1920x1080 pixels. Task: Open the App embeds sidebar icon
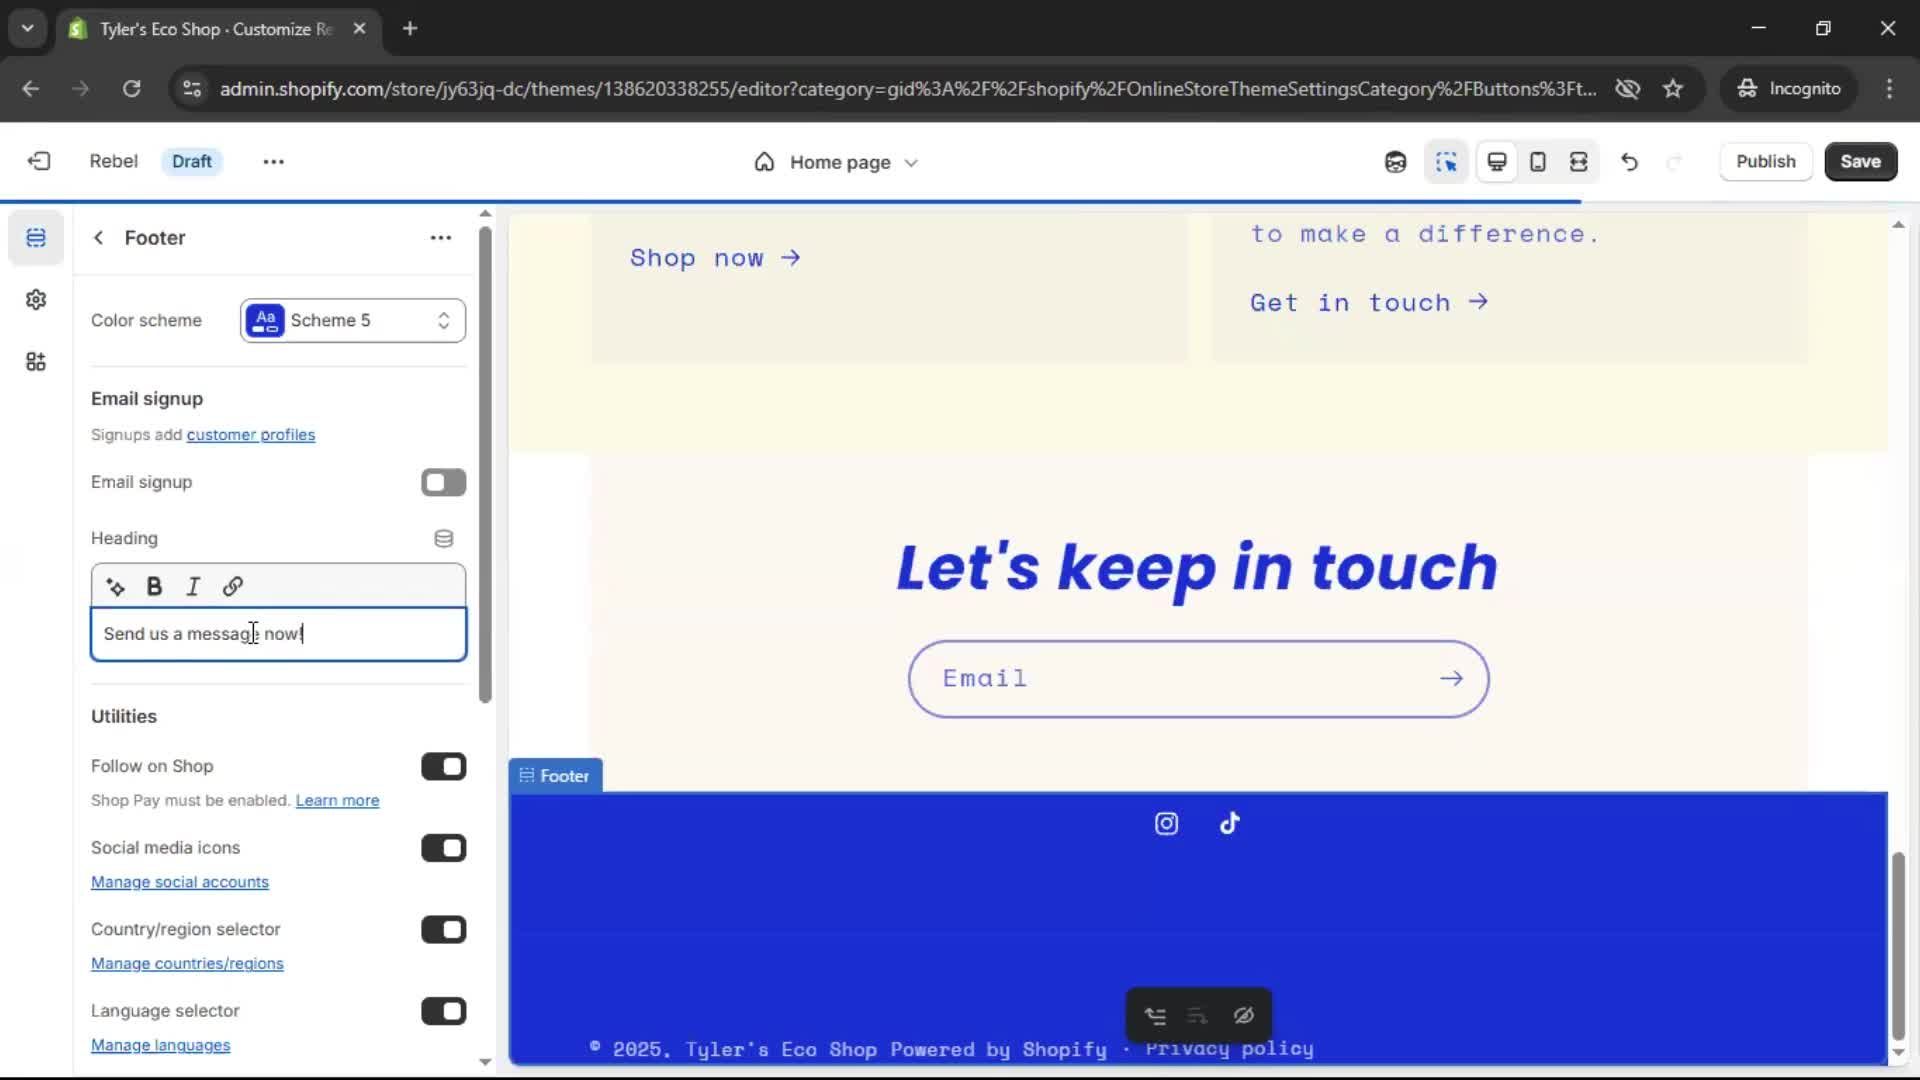36,362
